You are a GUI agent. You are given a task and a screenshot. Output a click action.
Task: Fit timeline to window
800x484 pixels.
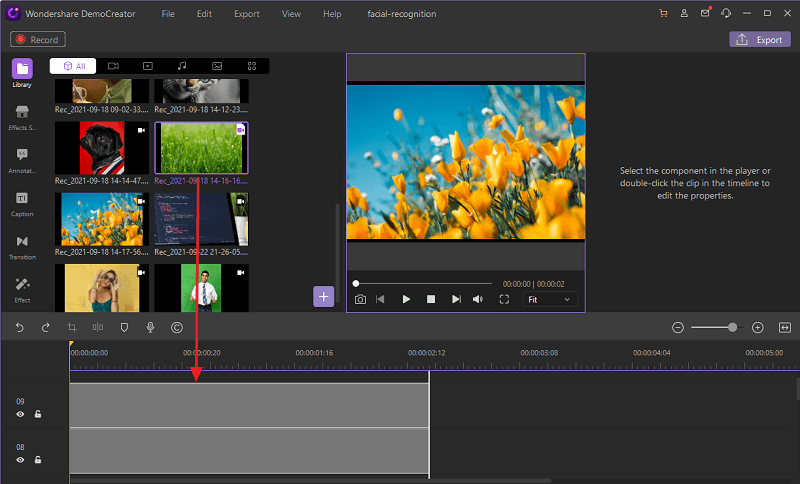coord(785,327)
